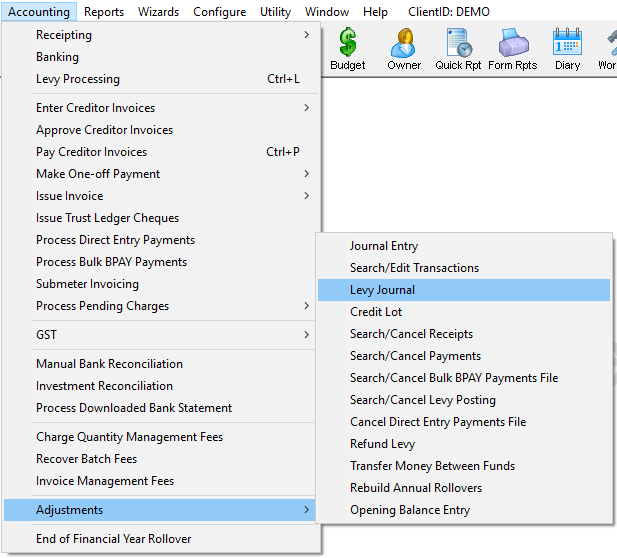Choose Search/Cancel Bulk BPAY Payments File
The width and height of the screenshot is (617, 558).
(464, 378)
